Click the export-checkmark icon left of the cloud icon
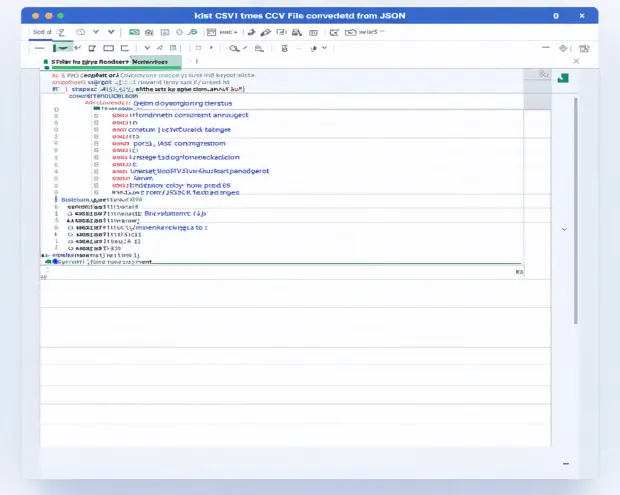 coord(334,32)
